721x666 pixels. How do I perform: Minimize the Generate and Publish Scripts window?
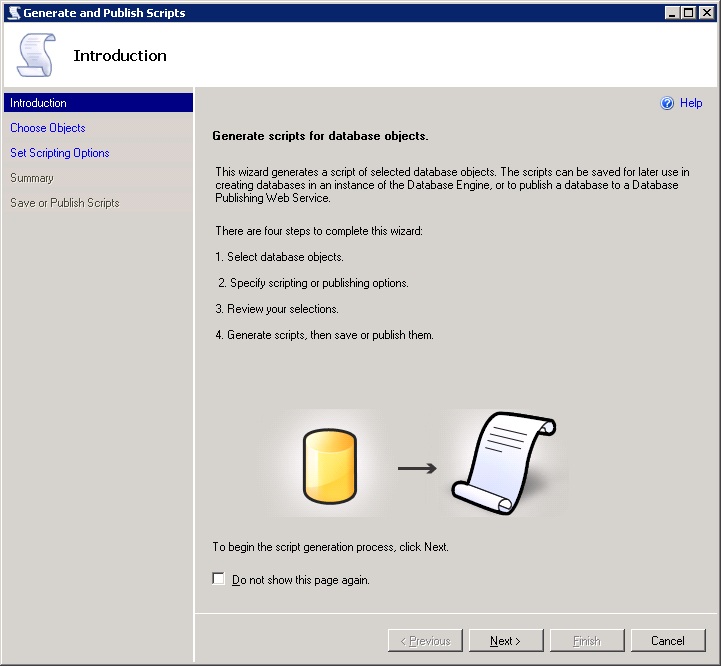[672, 13]
